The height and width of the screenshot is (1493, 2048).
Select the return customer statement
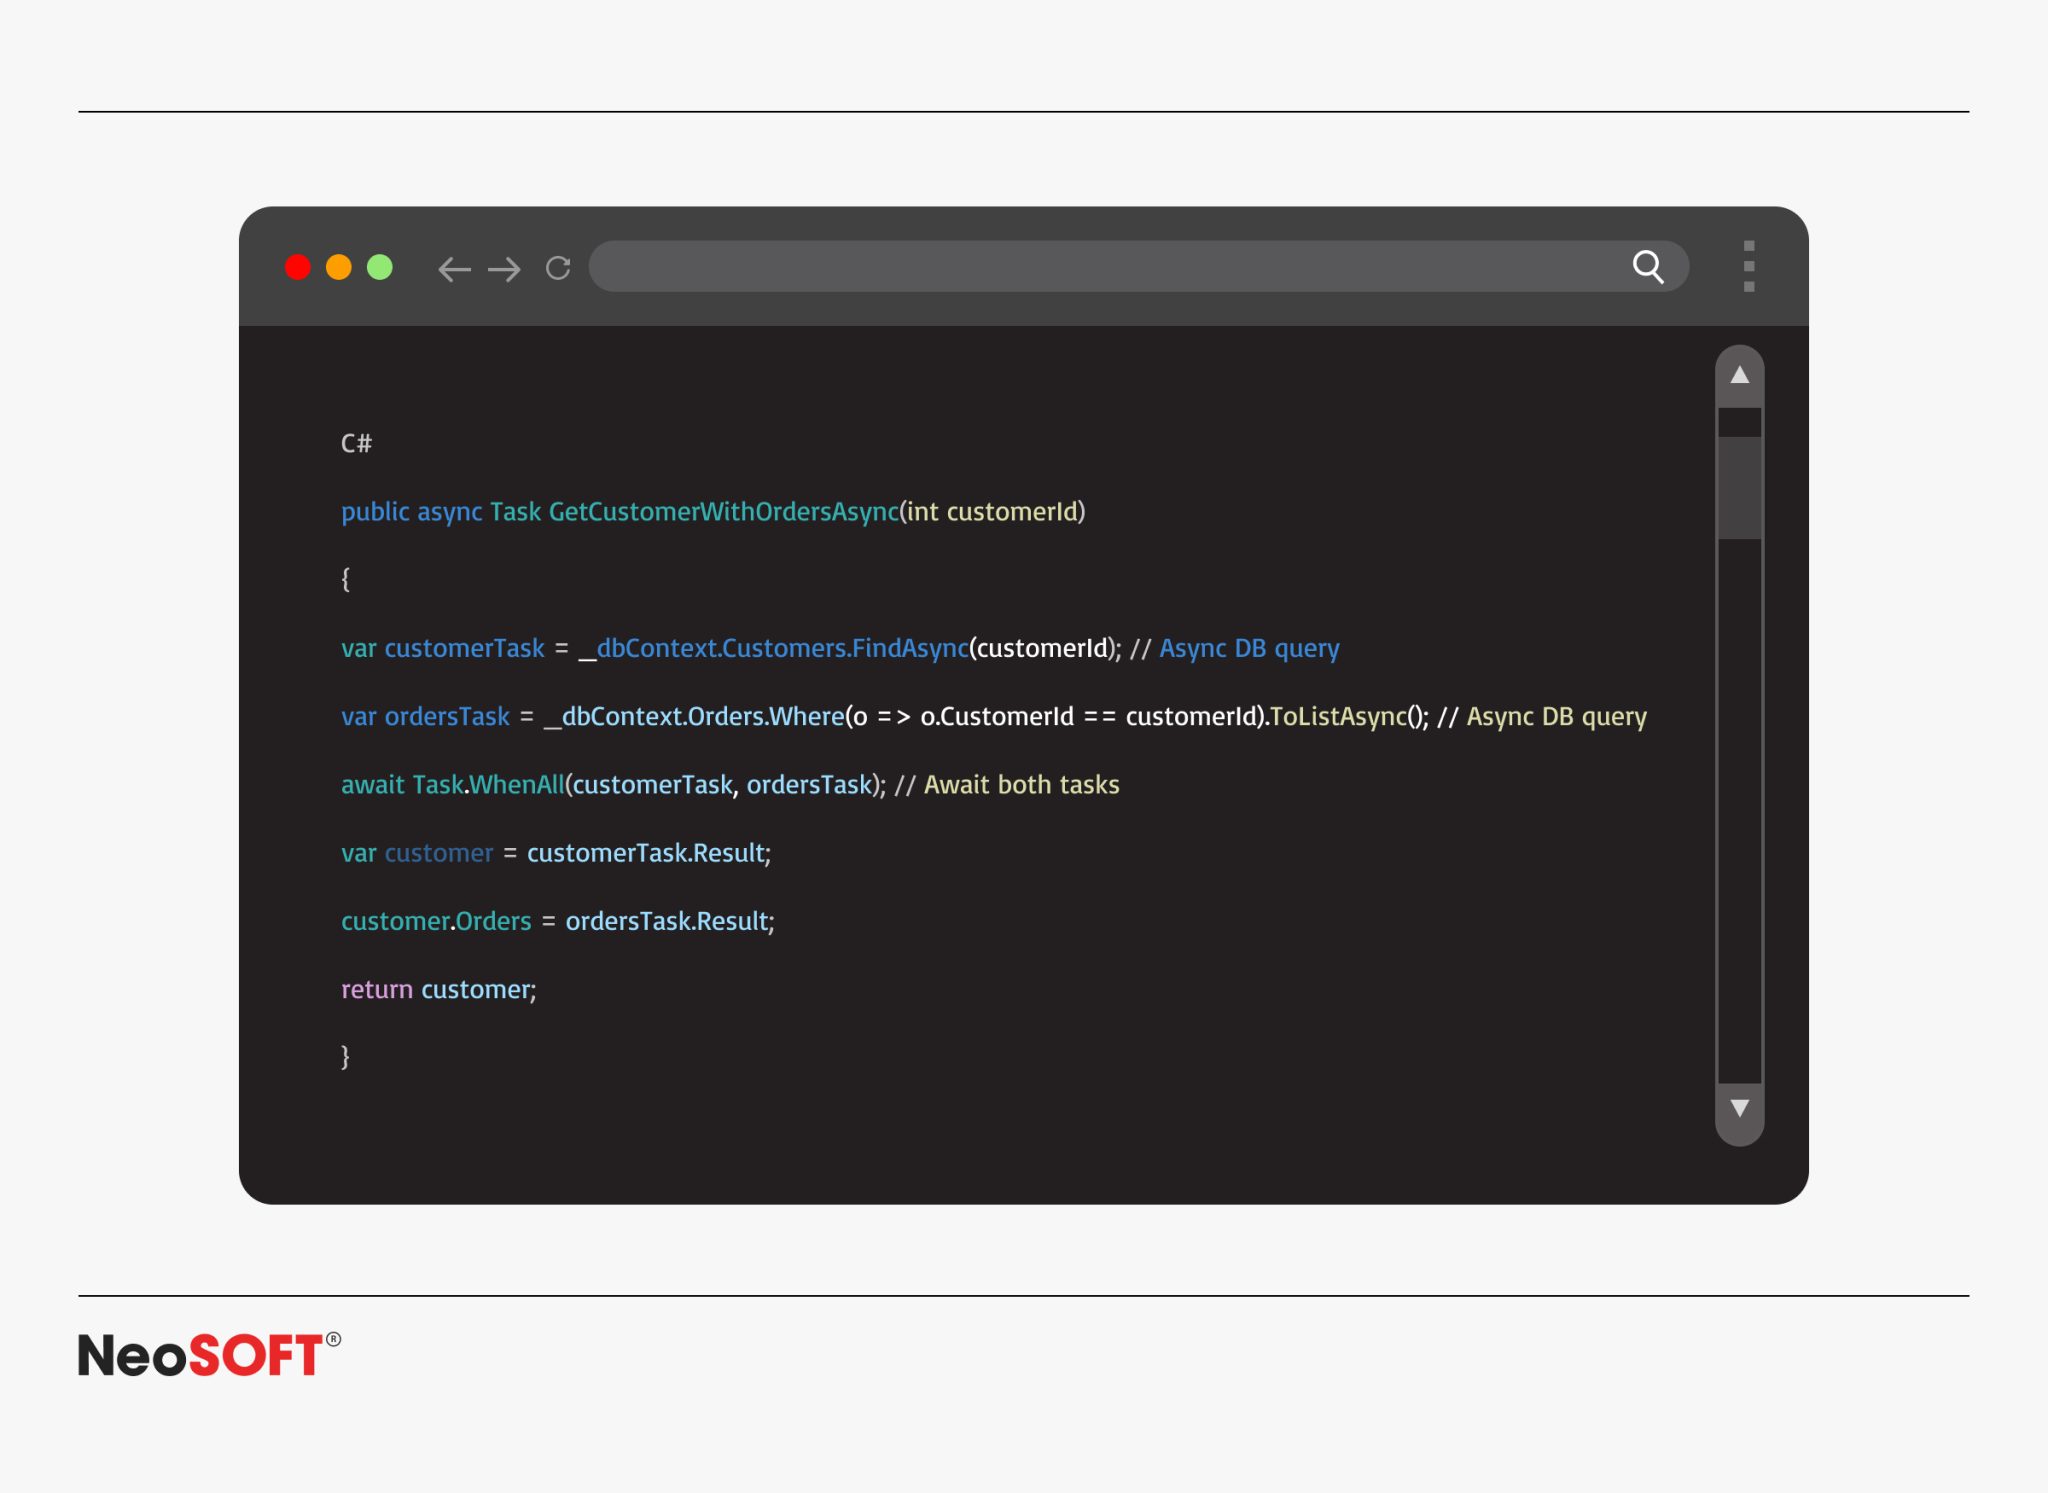(438, 989)
